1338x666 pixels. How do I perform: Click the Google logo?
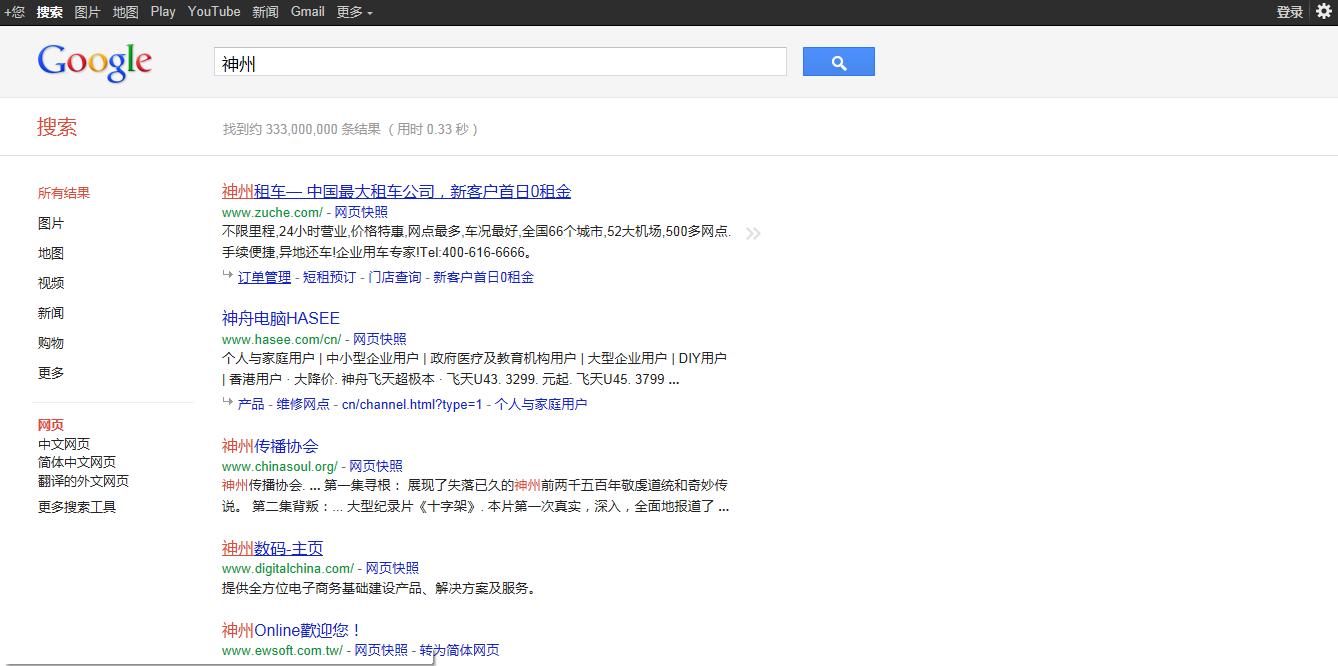[x=95, y=62]
